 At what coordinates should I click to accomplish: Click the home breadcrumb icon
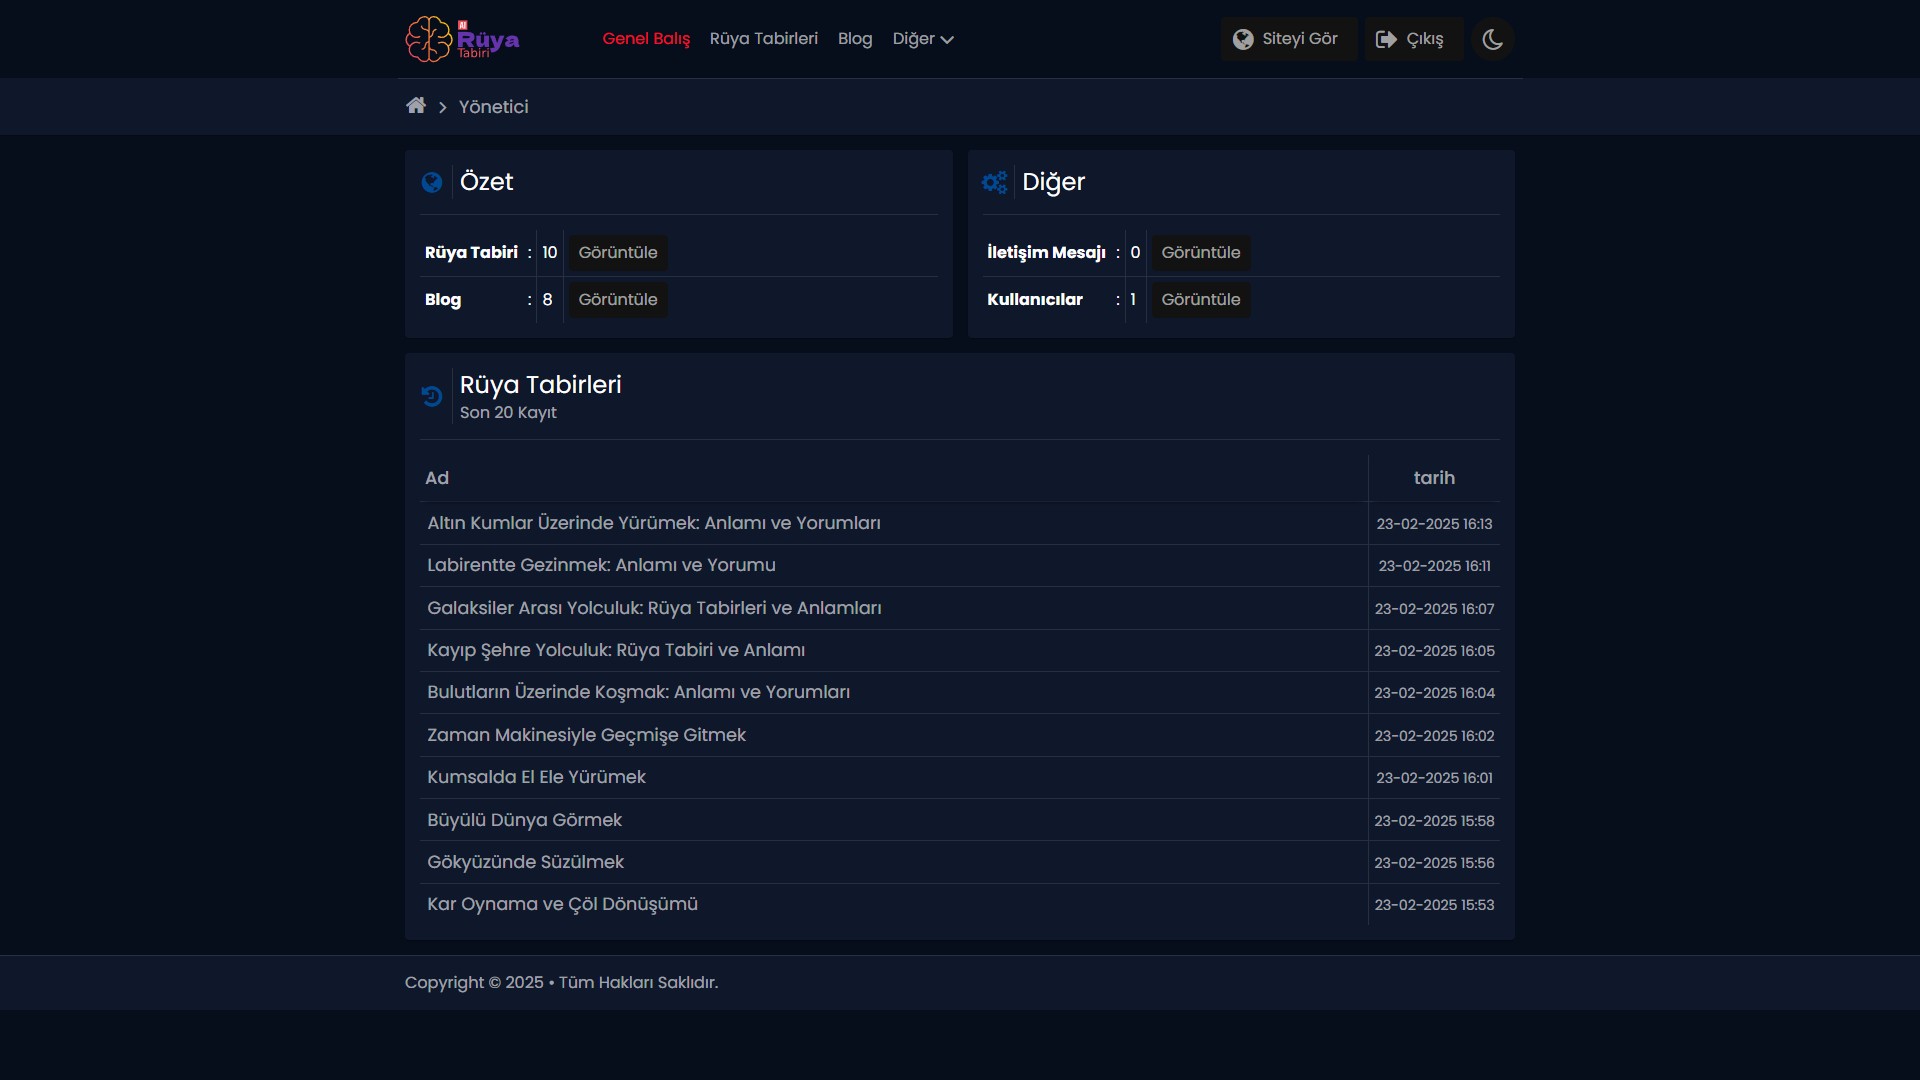(416, 106)
